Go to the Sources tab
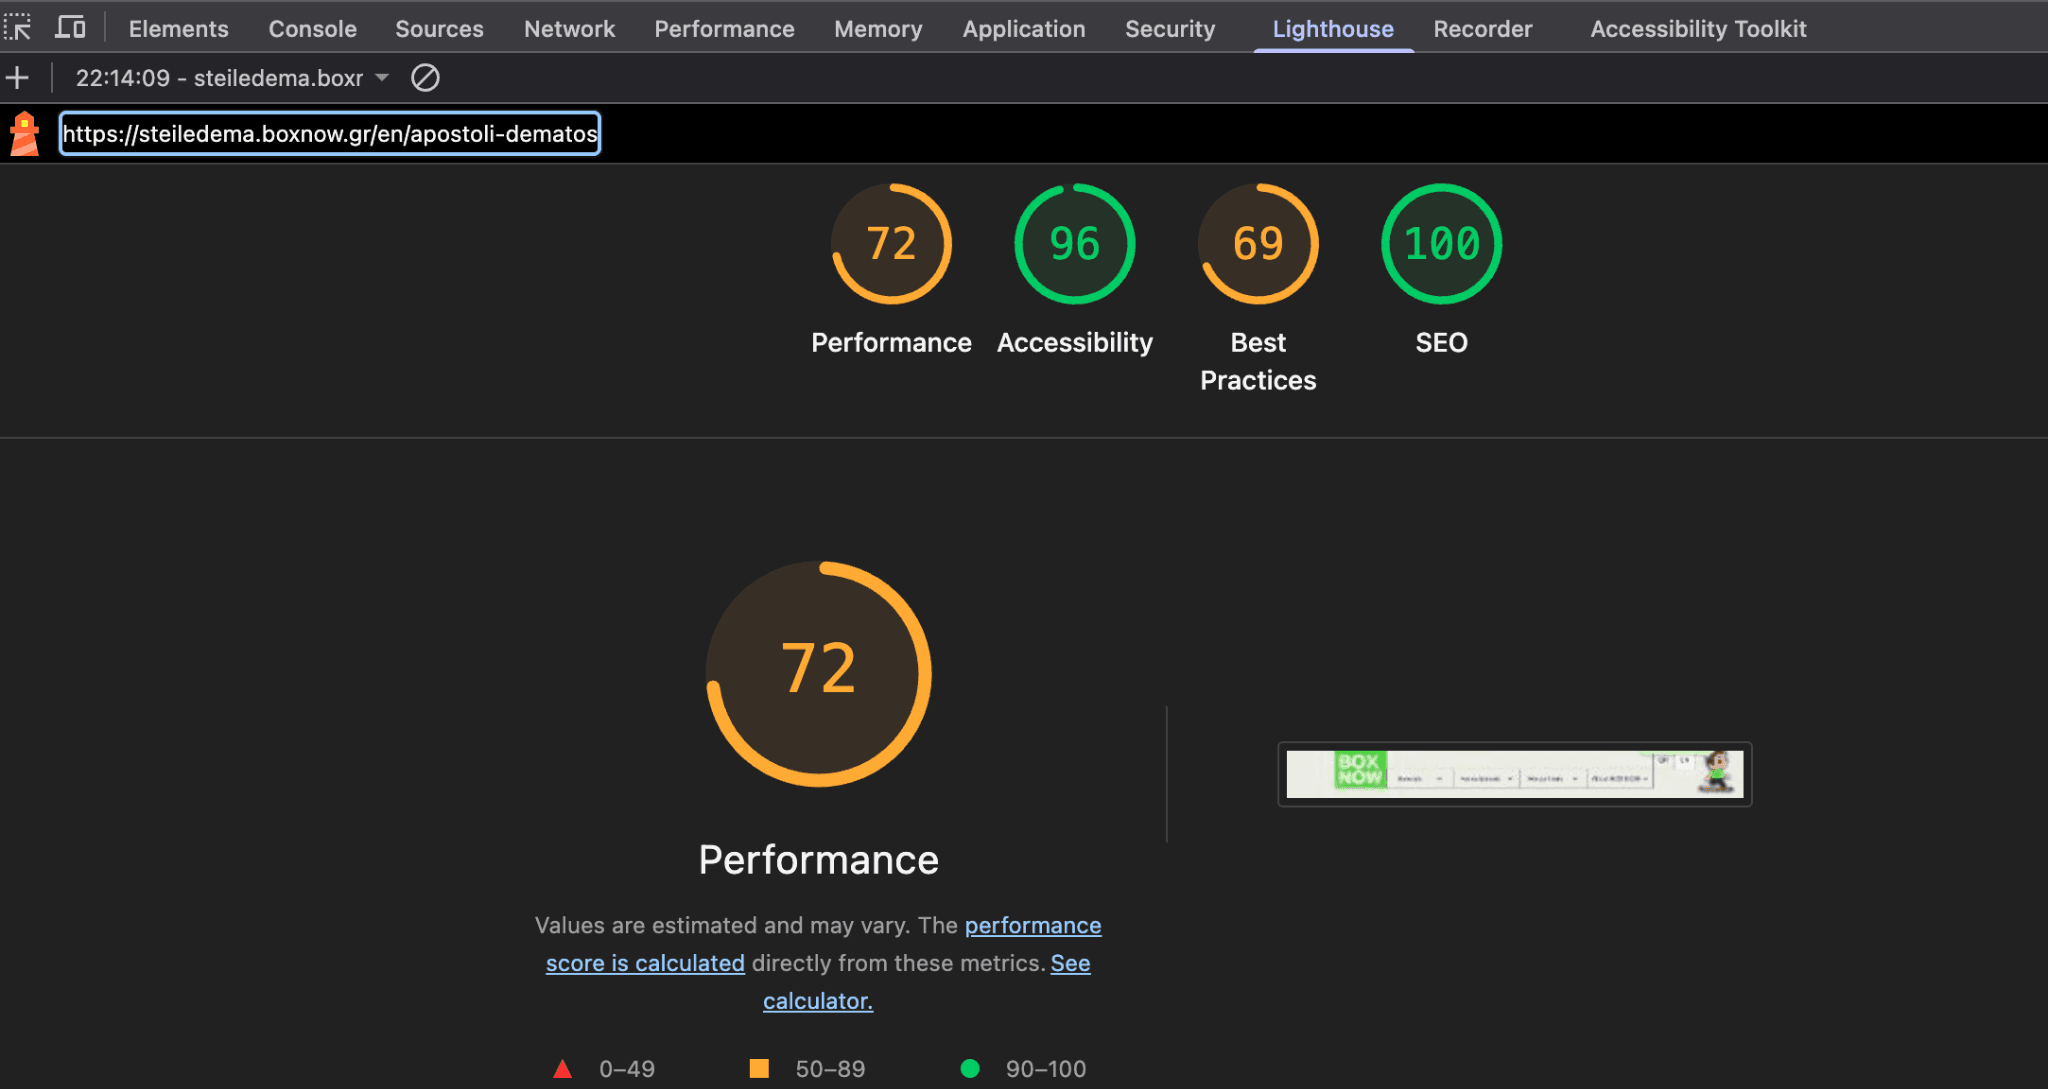The height and width of the screenshot is (1089, 2048). 439,29
